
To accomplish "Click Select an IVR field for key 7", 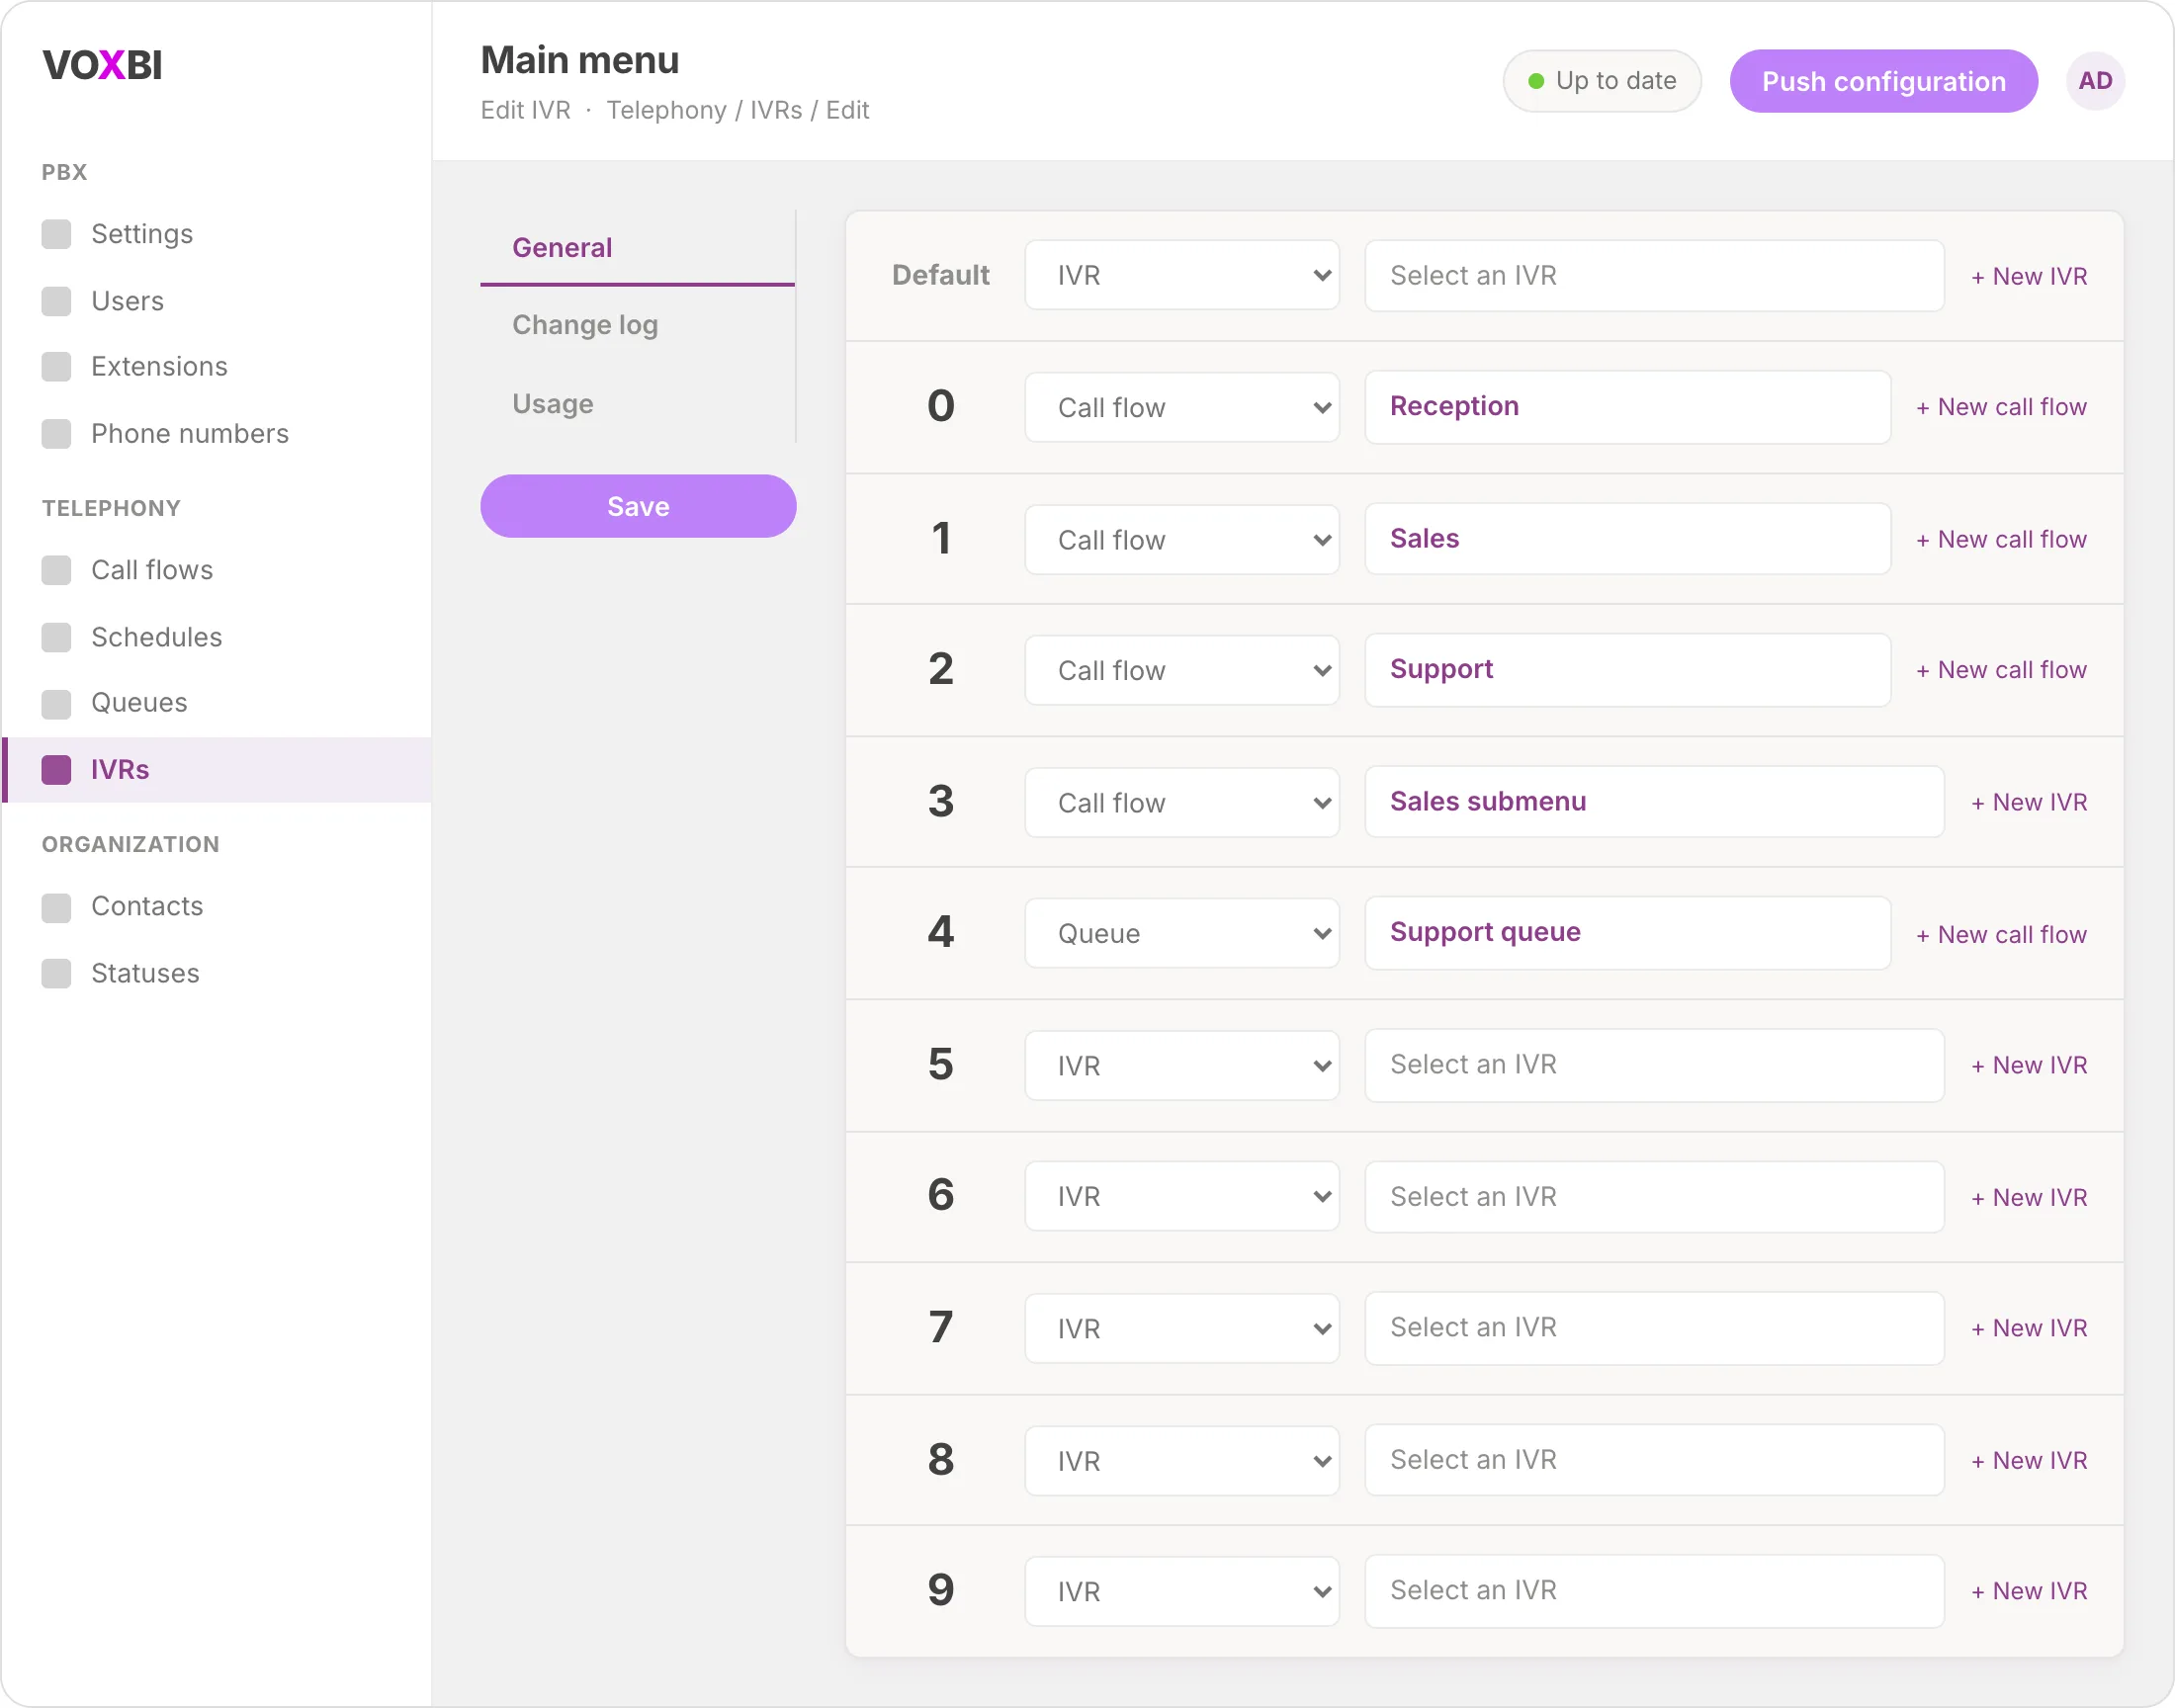I will [x=1654, y=1328].
